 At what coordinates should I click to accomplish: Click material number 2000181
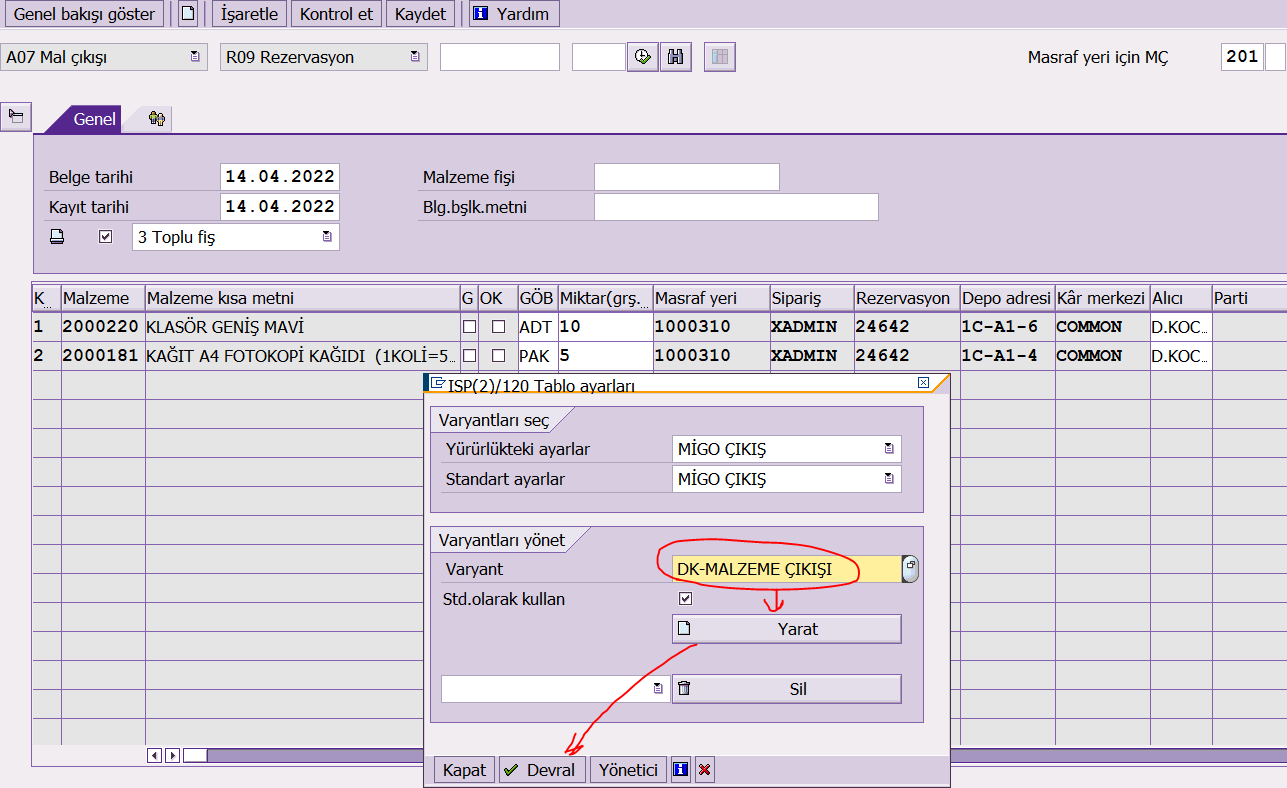coord(101,355)
